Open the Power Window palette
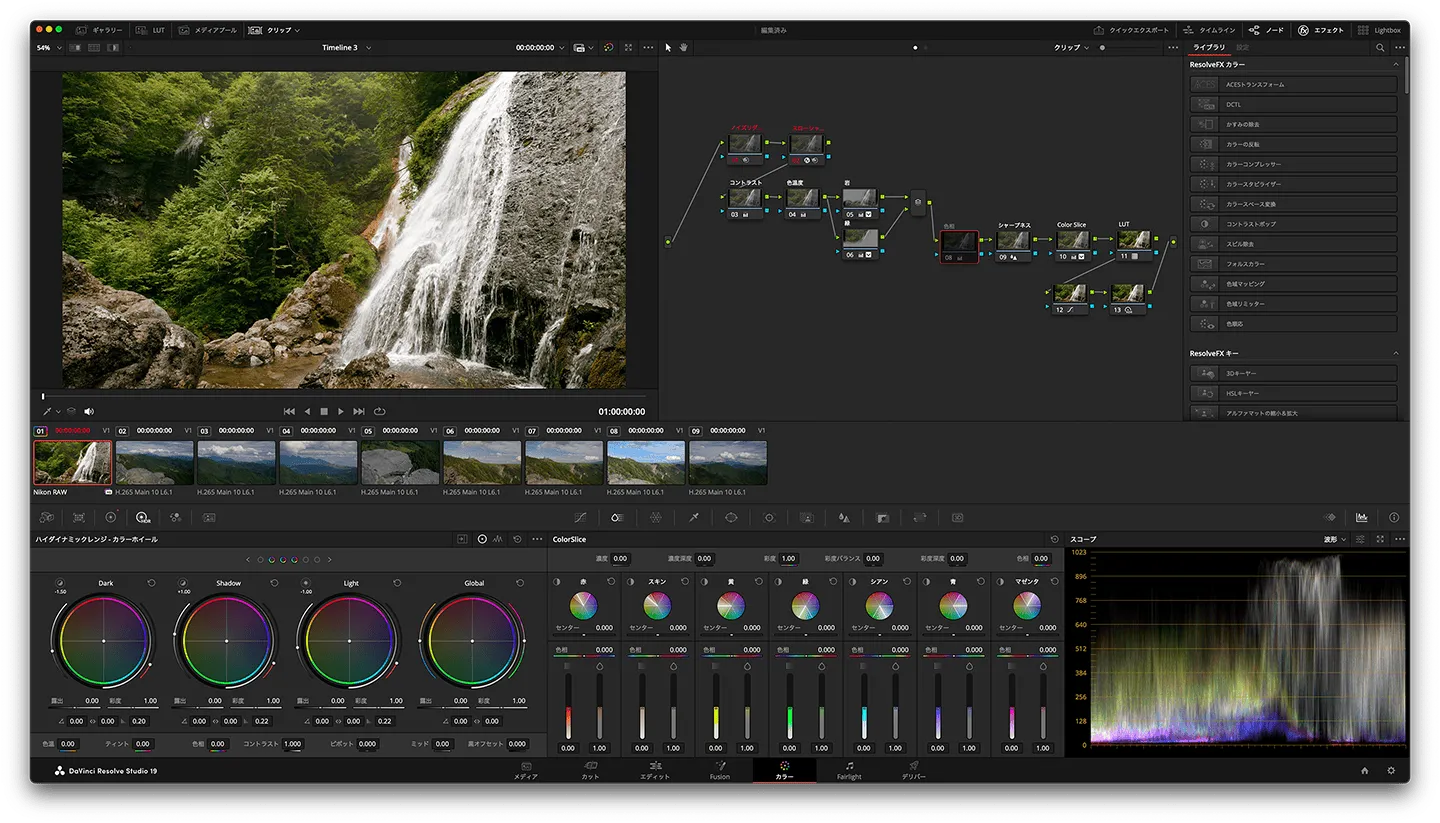The image size is (1440, 823). point(731,518)
